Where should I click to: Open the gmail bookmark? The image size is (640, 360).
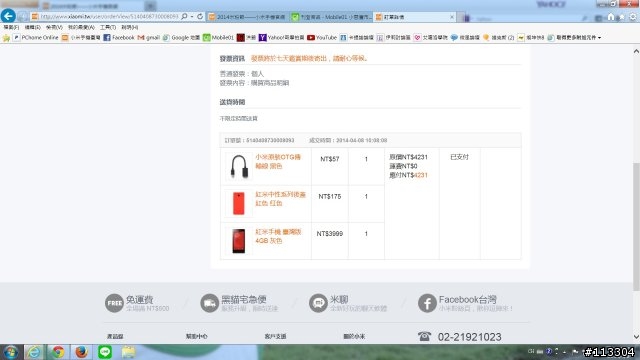(149, 38)
